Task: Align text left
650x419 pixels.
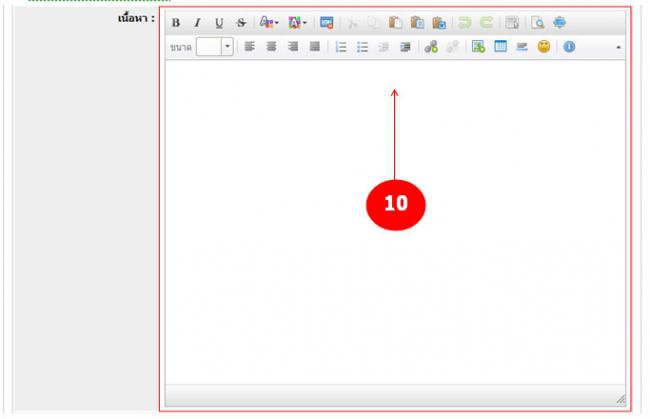Action: pos(250,46)
